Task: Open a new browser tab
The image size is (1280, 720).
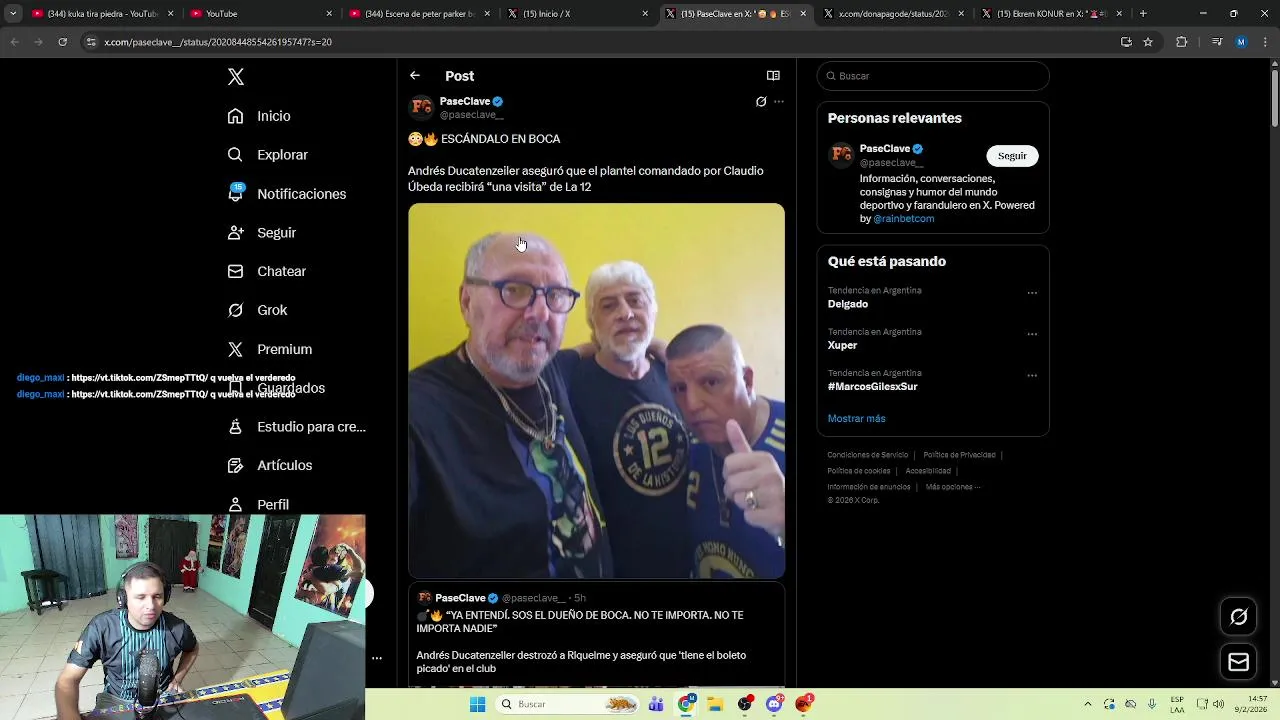Action: pyautogui.click(x=1143, y=14)
